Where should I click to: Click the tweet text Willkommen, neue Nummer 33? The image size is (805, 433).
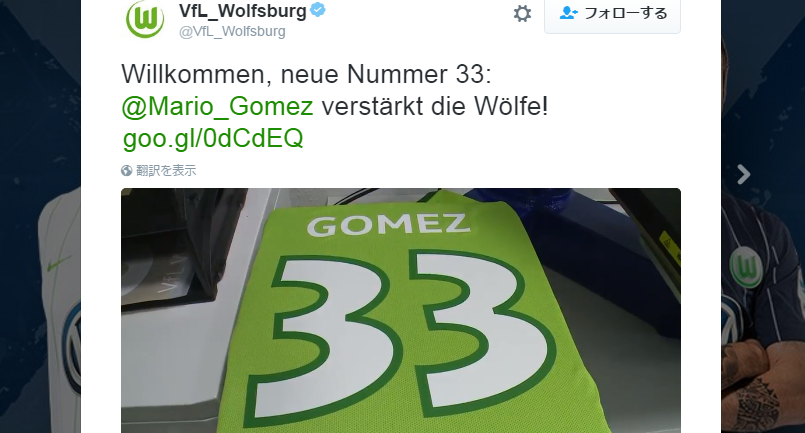(306, 74)
